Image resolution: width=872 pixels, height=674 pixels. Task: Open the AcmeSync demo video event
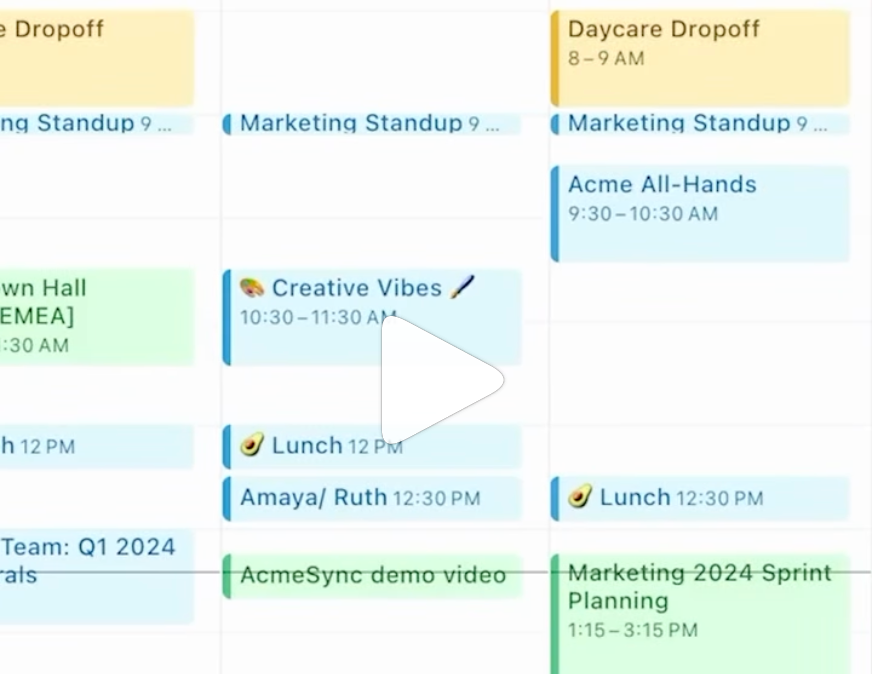click(372, 576)
